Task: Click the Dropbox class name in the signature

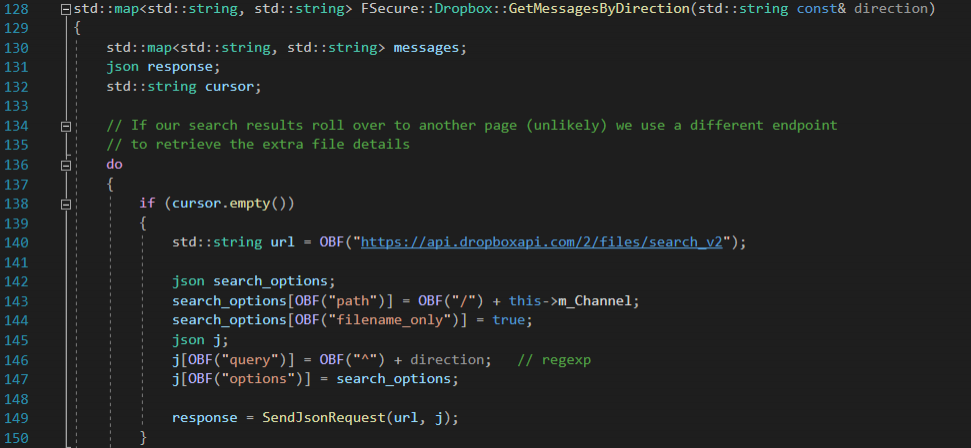Action: click(x=463, y=9)
